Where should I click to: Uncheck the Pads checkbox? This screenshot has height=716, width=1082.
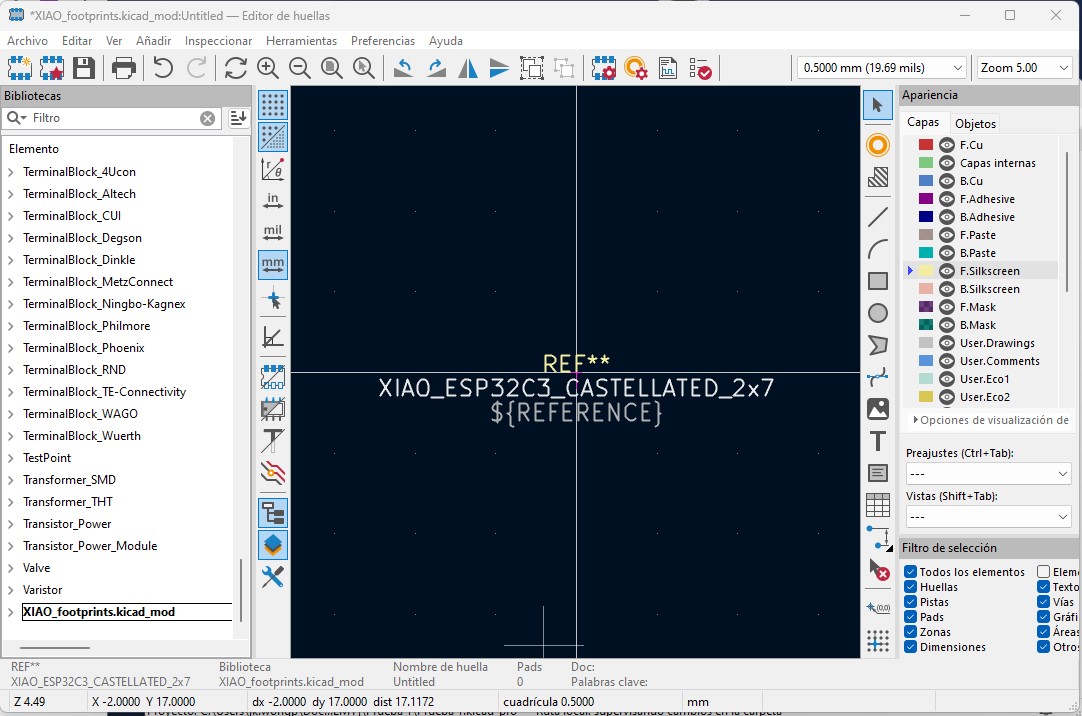click(x=910, y=617)
